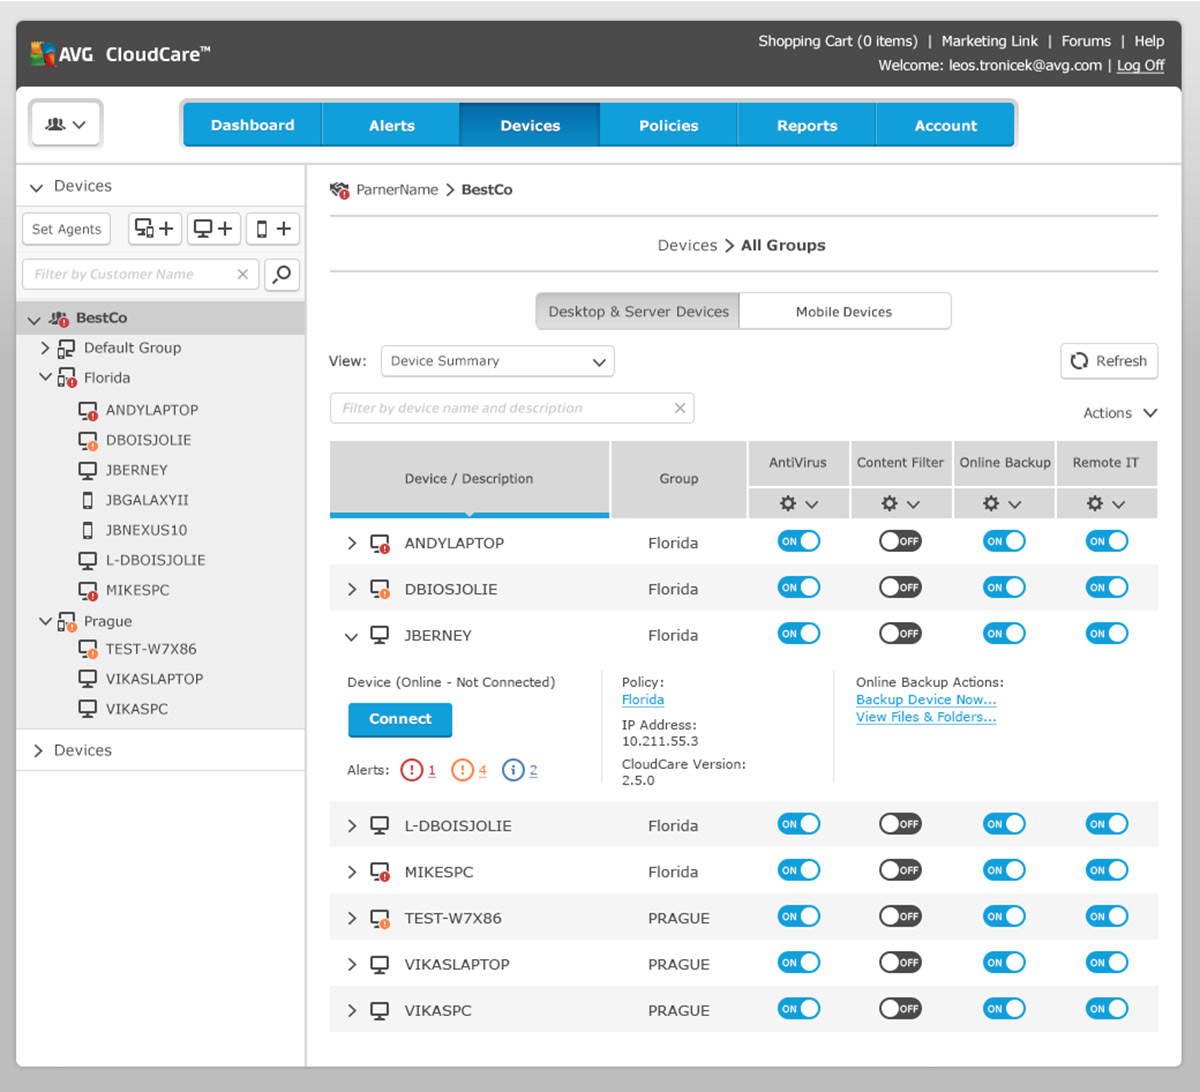Open the Alerts tab
Viewport: 1200px width, 1092px height.
click(x=391, y=125)
